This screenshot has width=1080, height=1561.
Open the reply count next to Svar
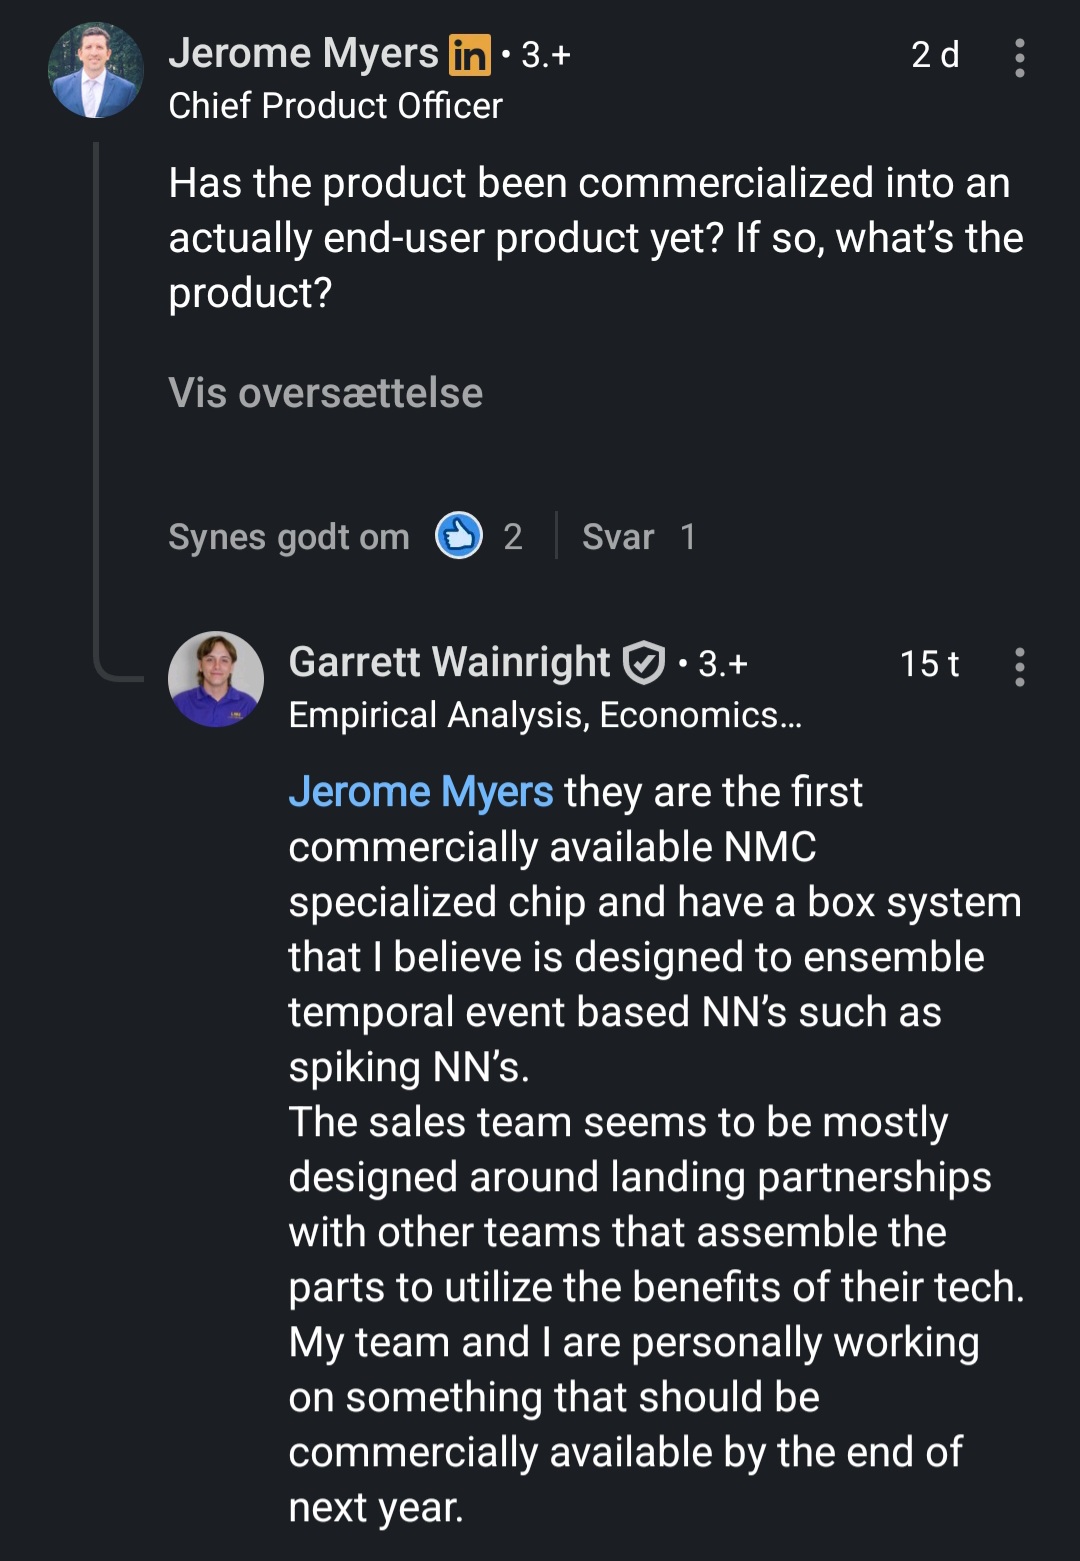688,537
